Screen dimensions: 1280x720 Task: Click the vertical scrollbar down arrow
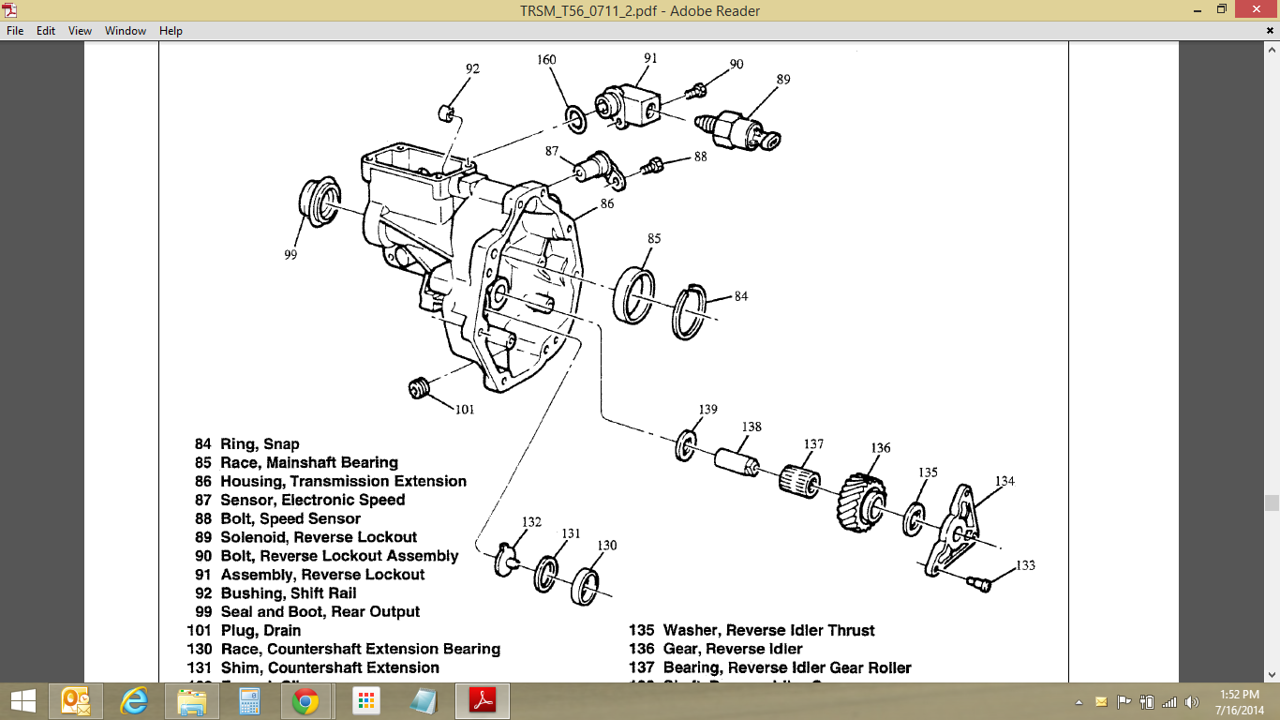(1271, 675)
